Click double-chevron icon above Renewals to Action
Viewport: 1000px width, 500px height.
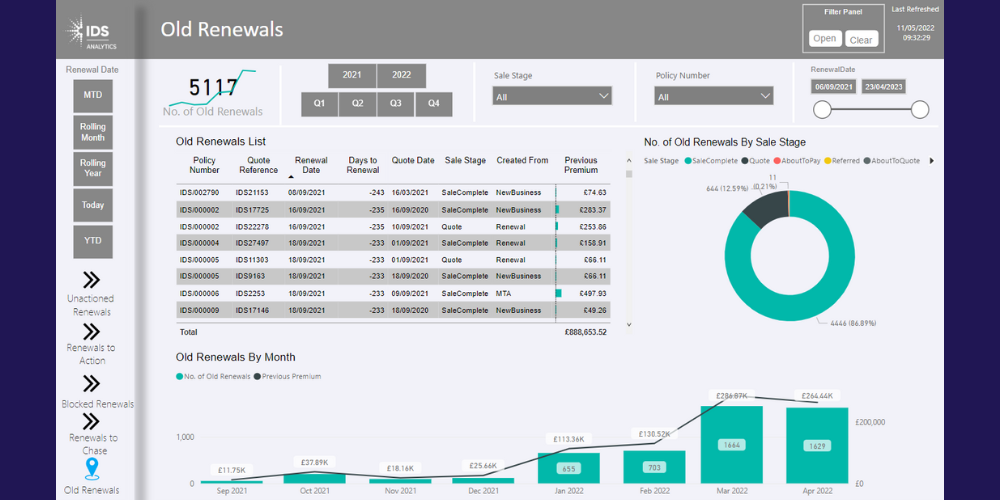coord(91,331)
